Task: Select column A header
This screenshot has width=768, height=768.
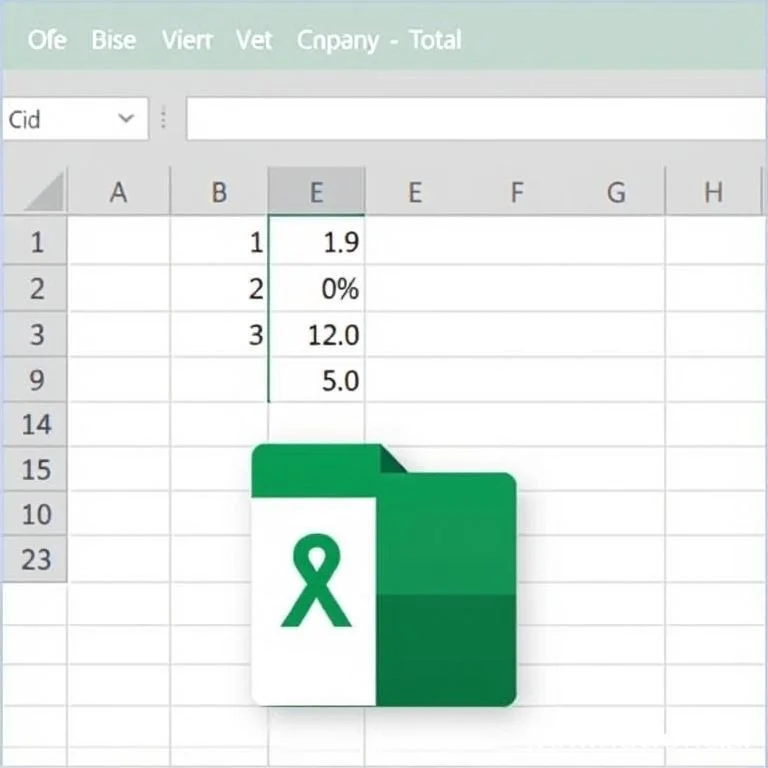Action: tap(119, 192)
